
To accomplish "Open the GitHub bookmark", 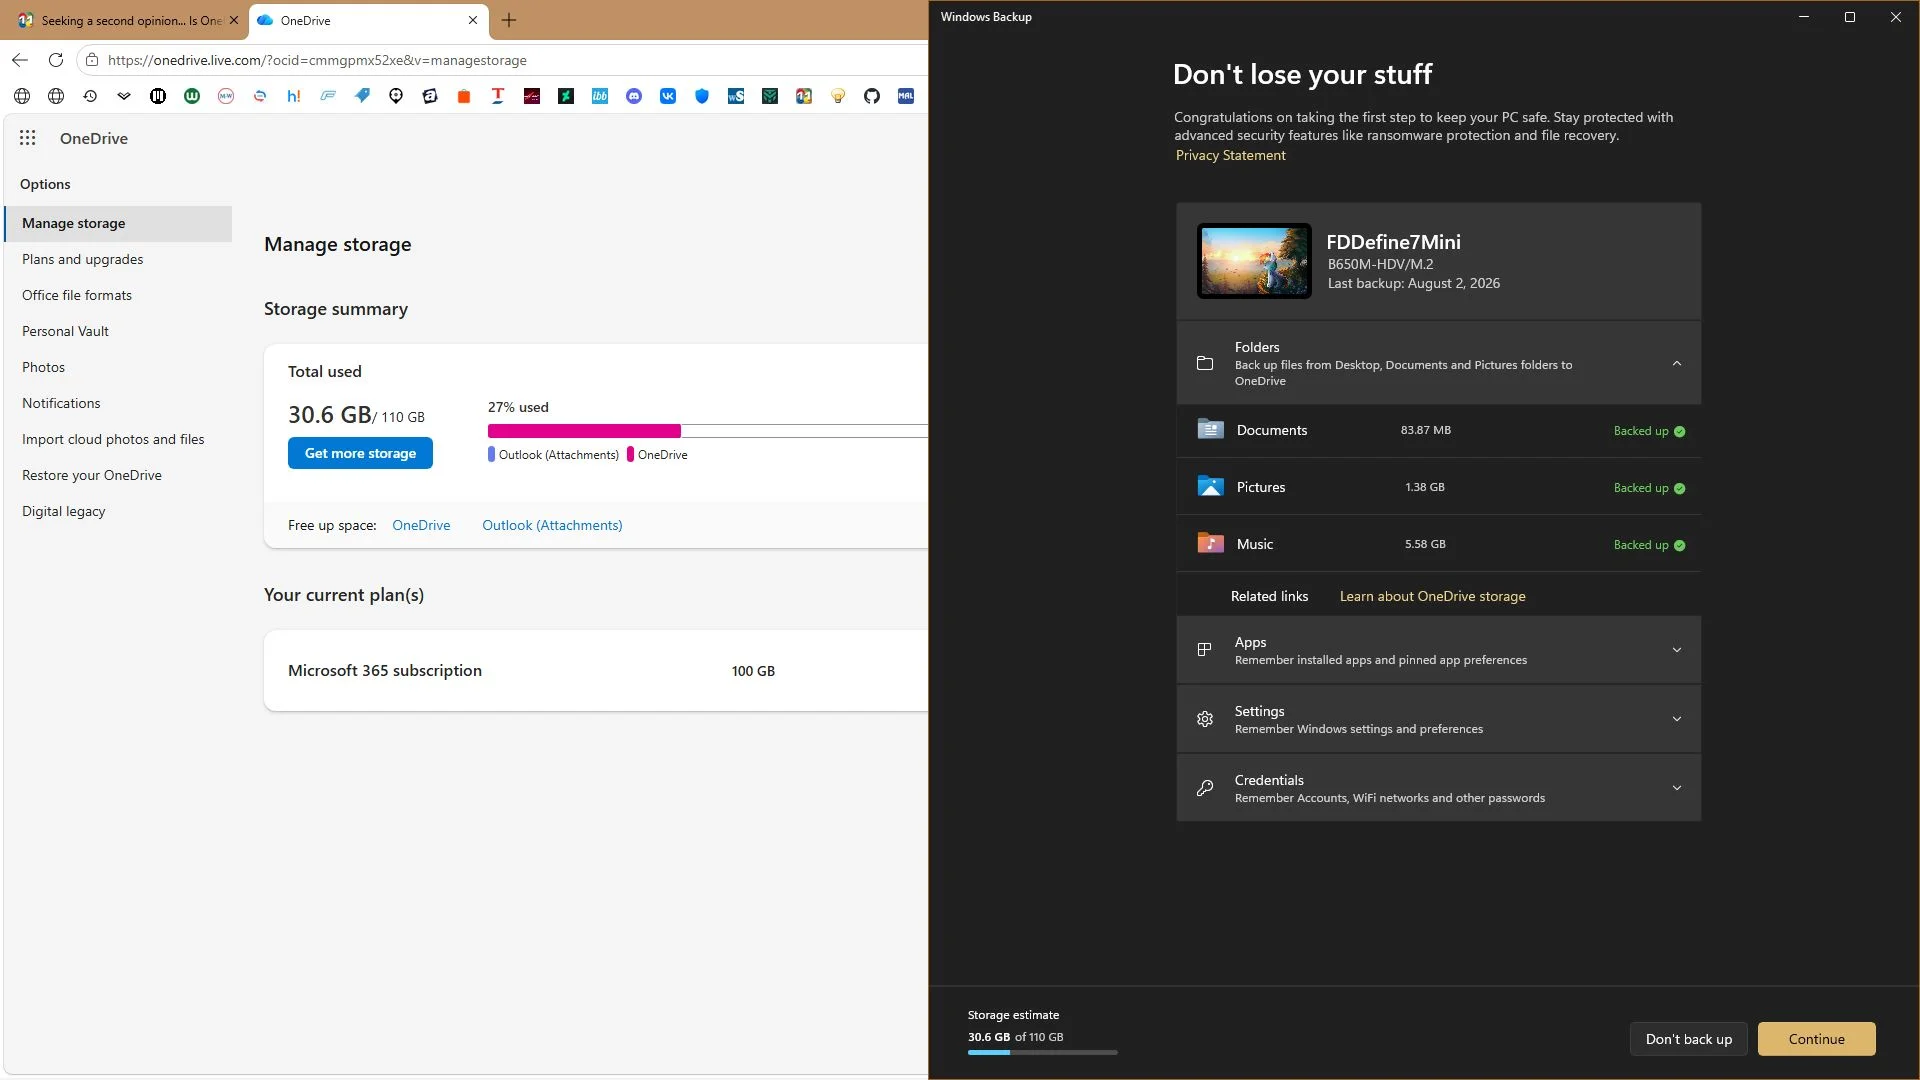I will (x=872, y=96).
